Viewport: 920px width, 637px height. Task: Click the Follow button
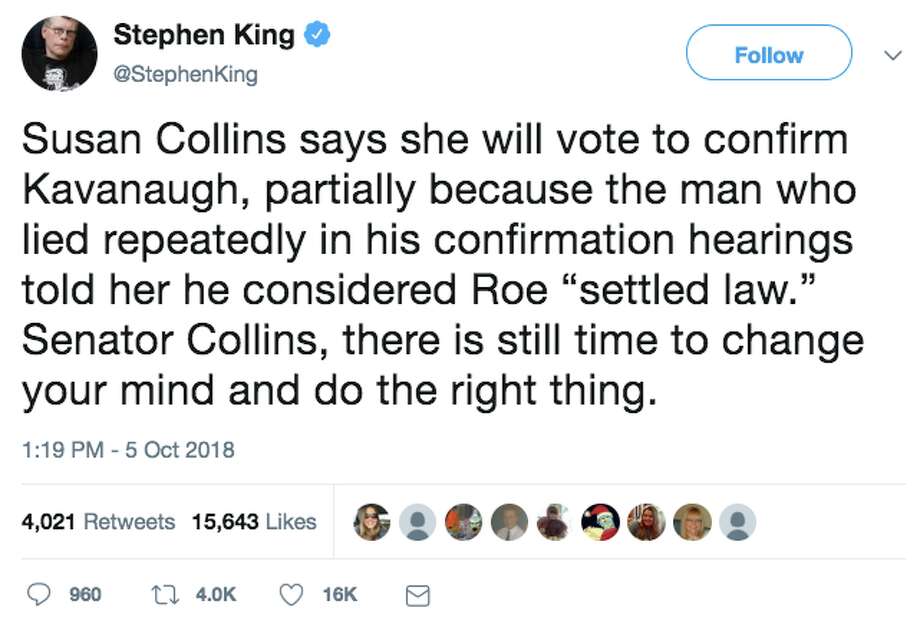[x=768, y=53]
